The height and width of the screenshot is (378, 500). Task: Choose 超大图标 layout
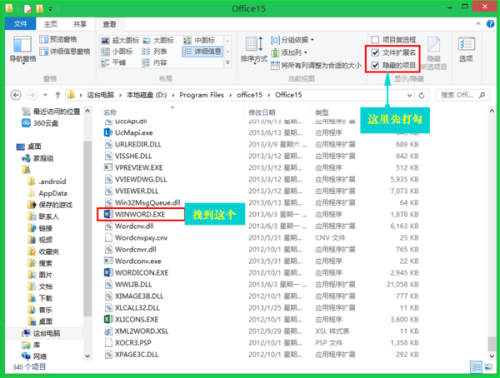[120, 40]
